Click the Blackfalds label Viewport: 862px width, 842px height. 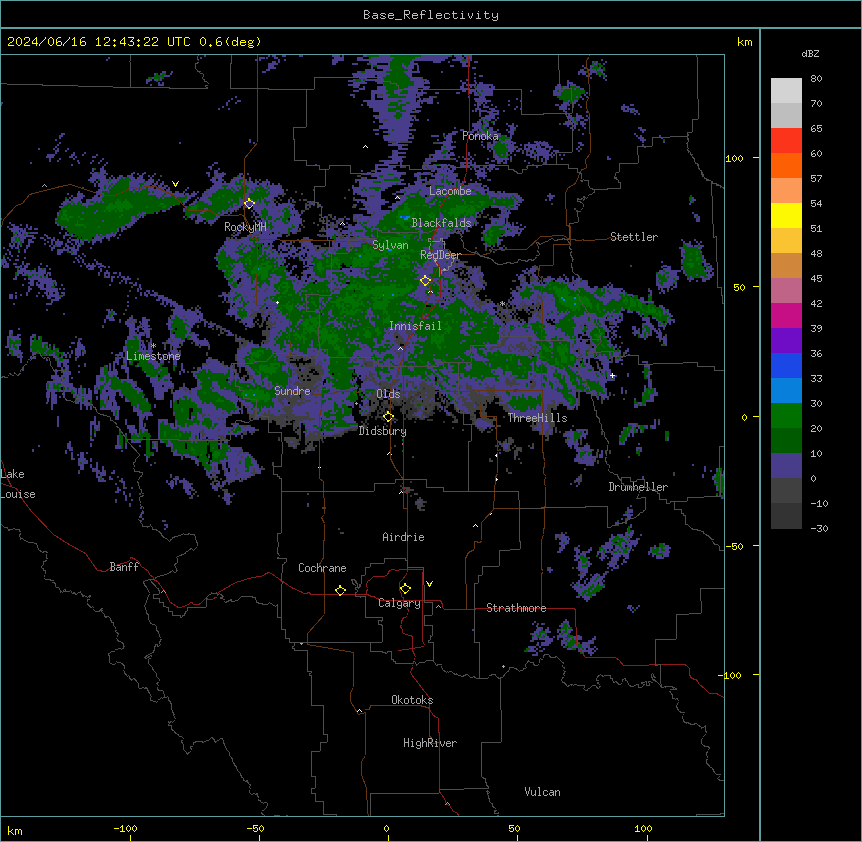click(441, 223)
